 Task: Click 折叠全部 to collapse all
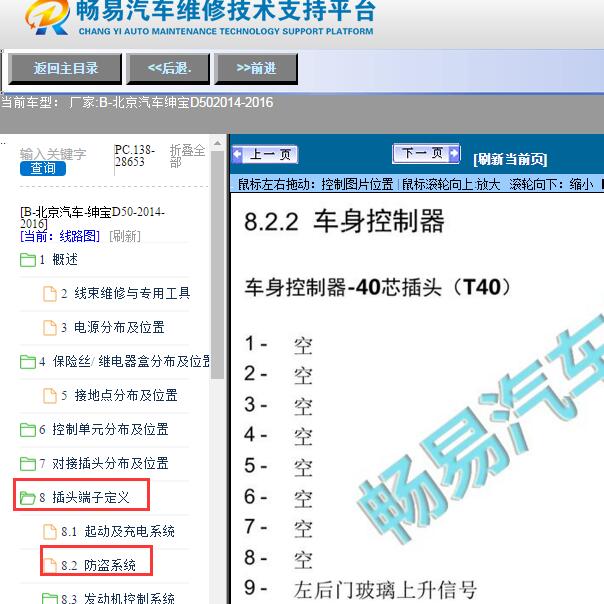[187, 156]
